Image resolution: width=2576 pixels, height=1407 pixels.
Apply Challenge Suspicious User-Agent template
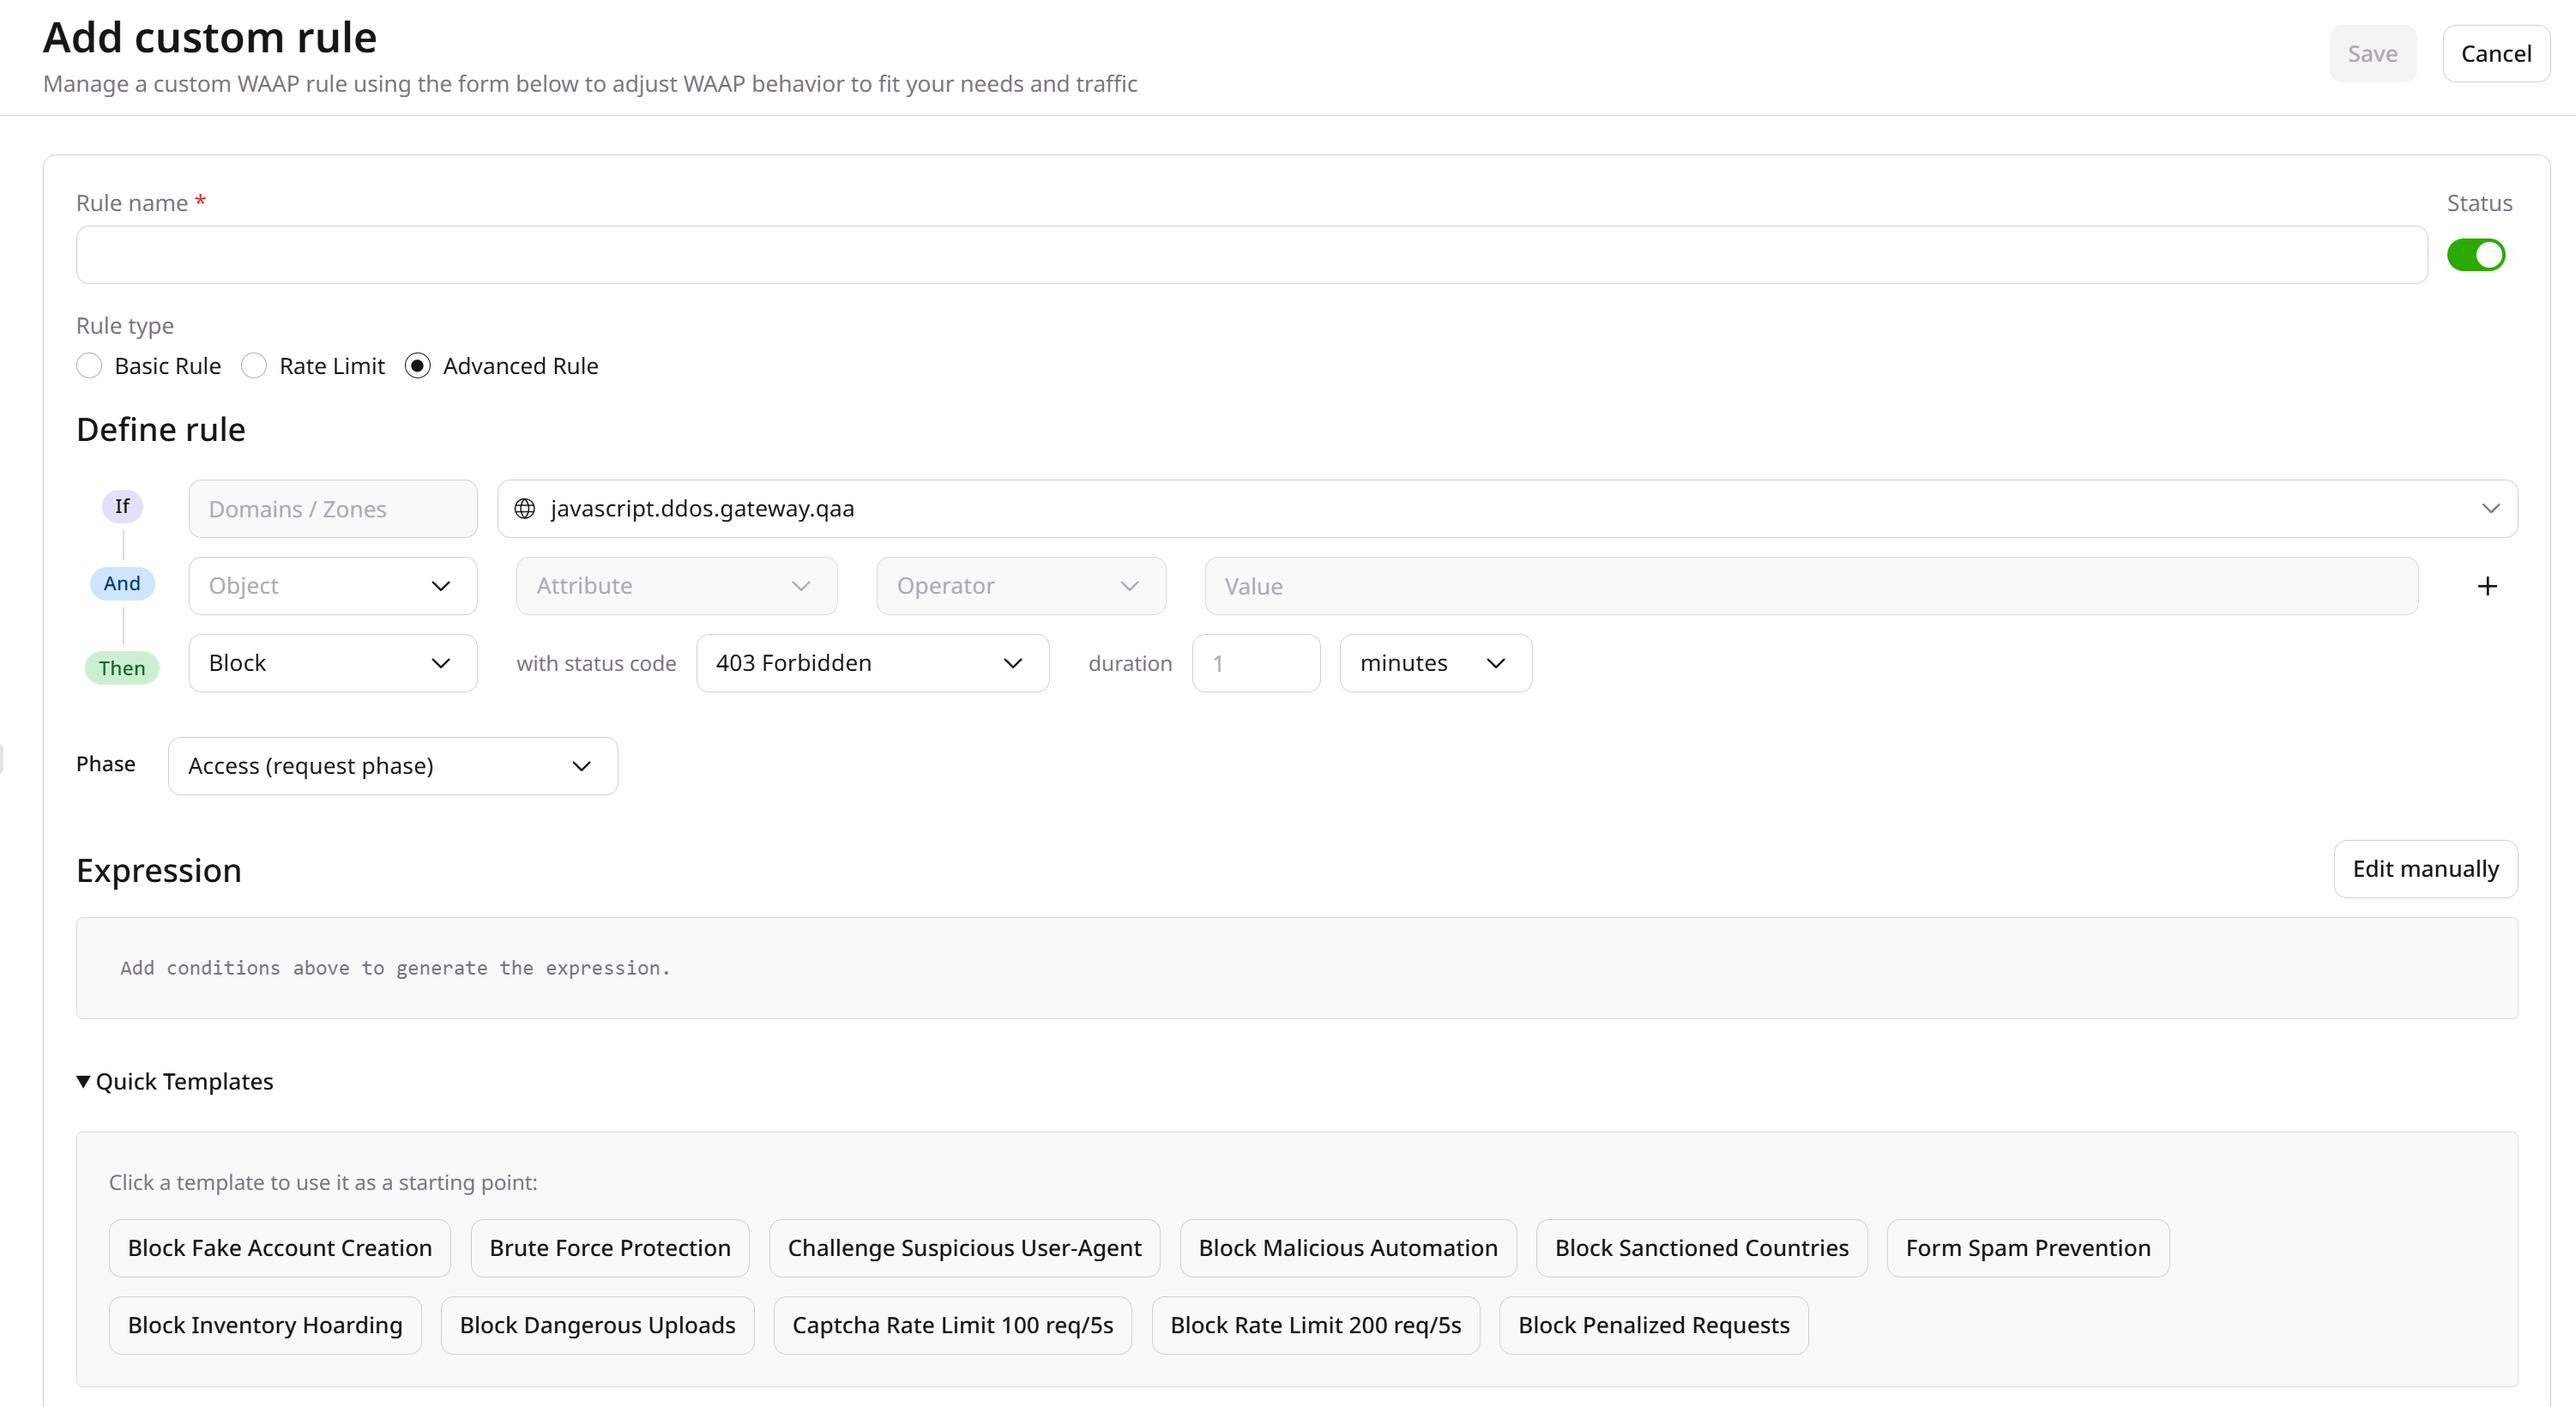[964, 1248]
